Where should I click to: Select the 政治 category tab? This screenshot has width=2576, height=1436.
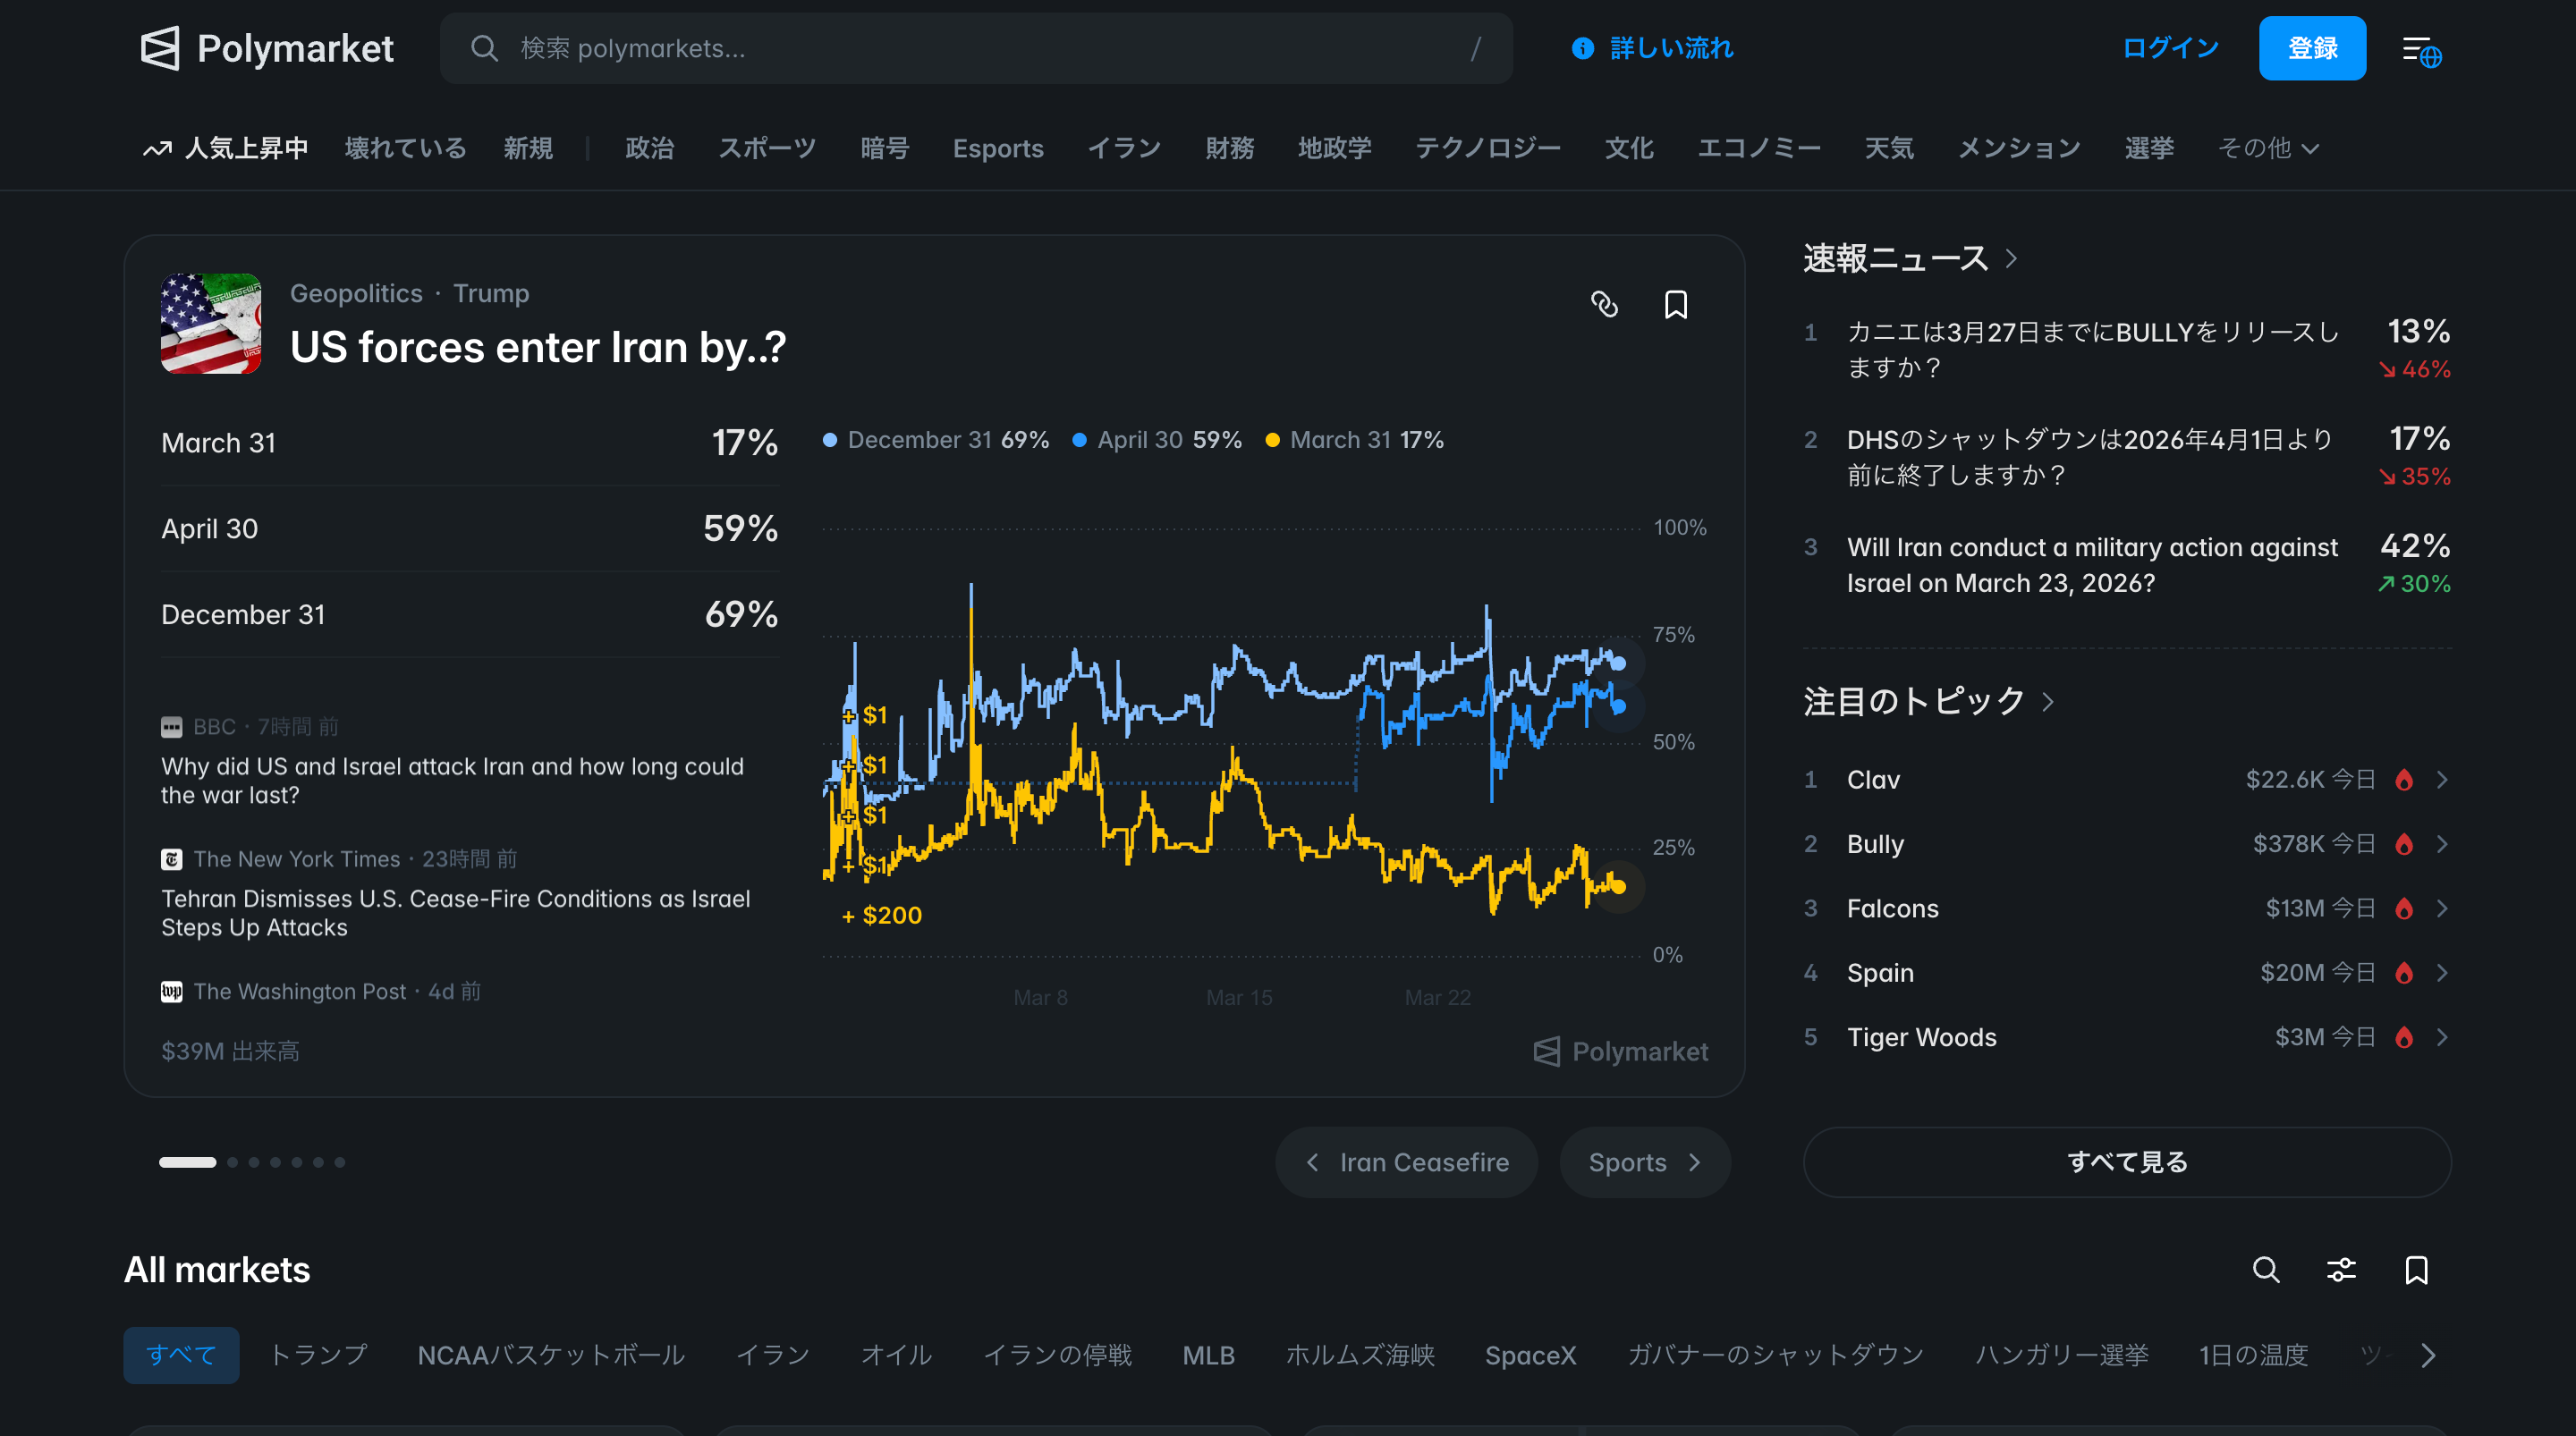649,148
